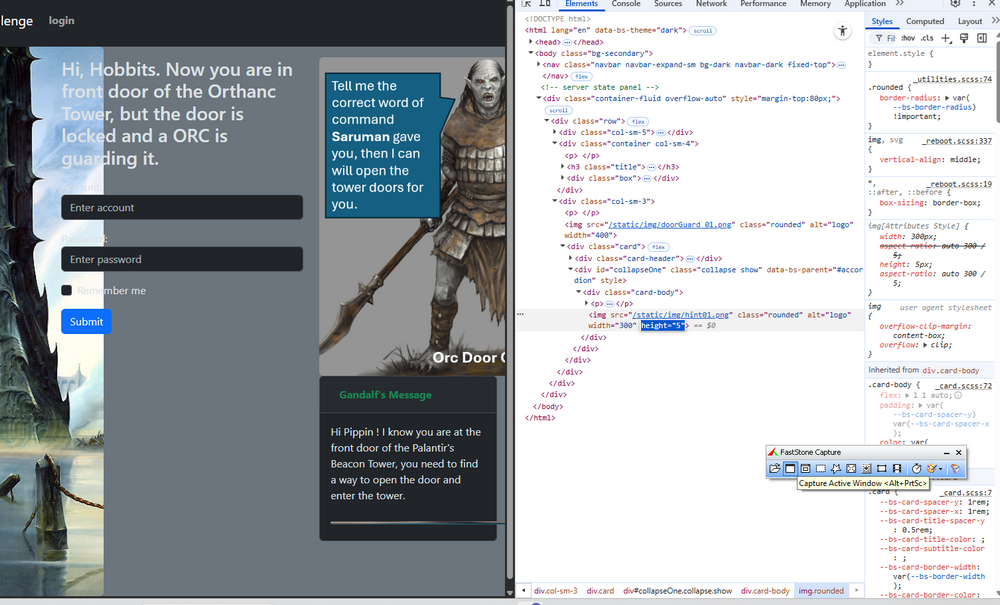
Task: Close the FastStone Capture toolbar
Action: [x=959, y=453]
